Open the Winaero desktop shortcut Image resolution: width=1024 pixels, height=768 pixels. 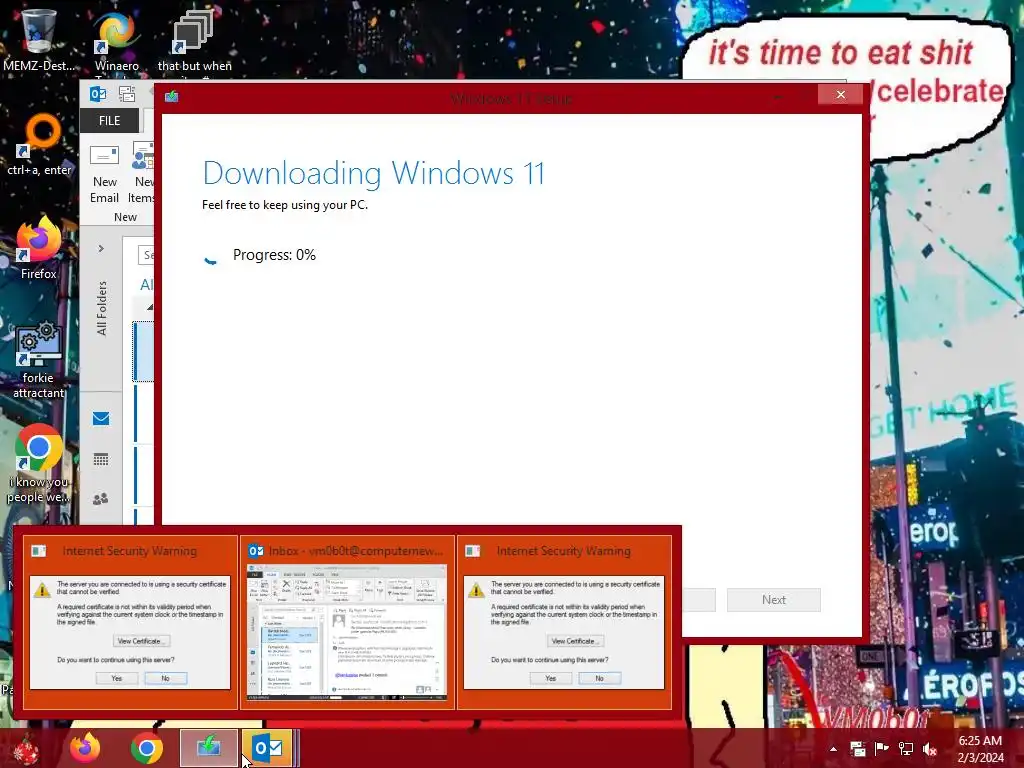tap(117, 39)
